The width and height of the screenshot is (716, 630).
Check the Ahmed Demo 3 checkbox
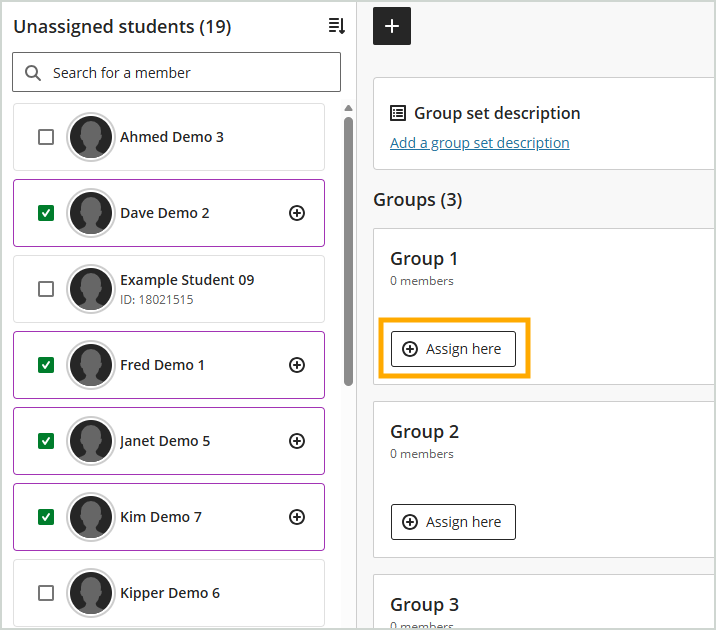pos(46,137)
